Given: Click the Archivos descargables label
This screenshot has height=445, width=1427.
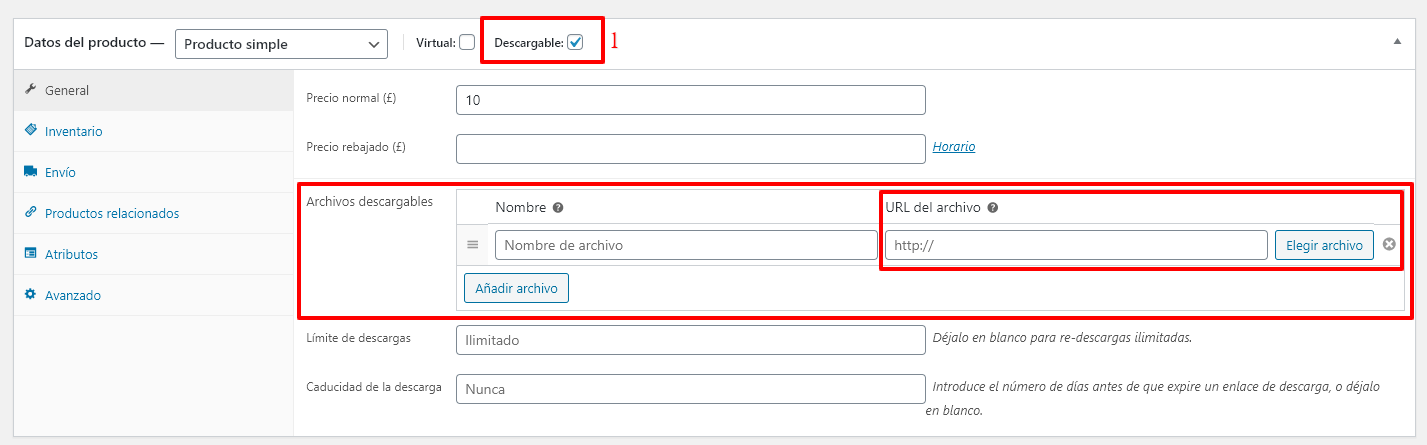Looking at the screenshot, I should coord(369,202).
